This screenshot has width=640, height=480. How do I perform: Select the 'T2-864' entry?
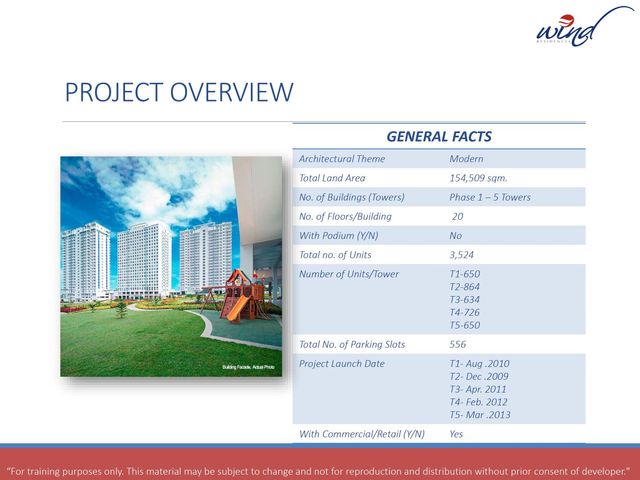[464, 287]
